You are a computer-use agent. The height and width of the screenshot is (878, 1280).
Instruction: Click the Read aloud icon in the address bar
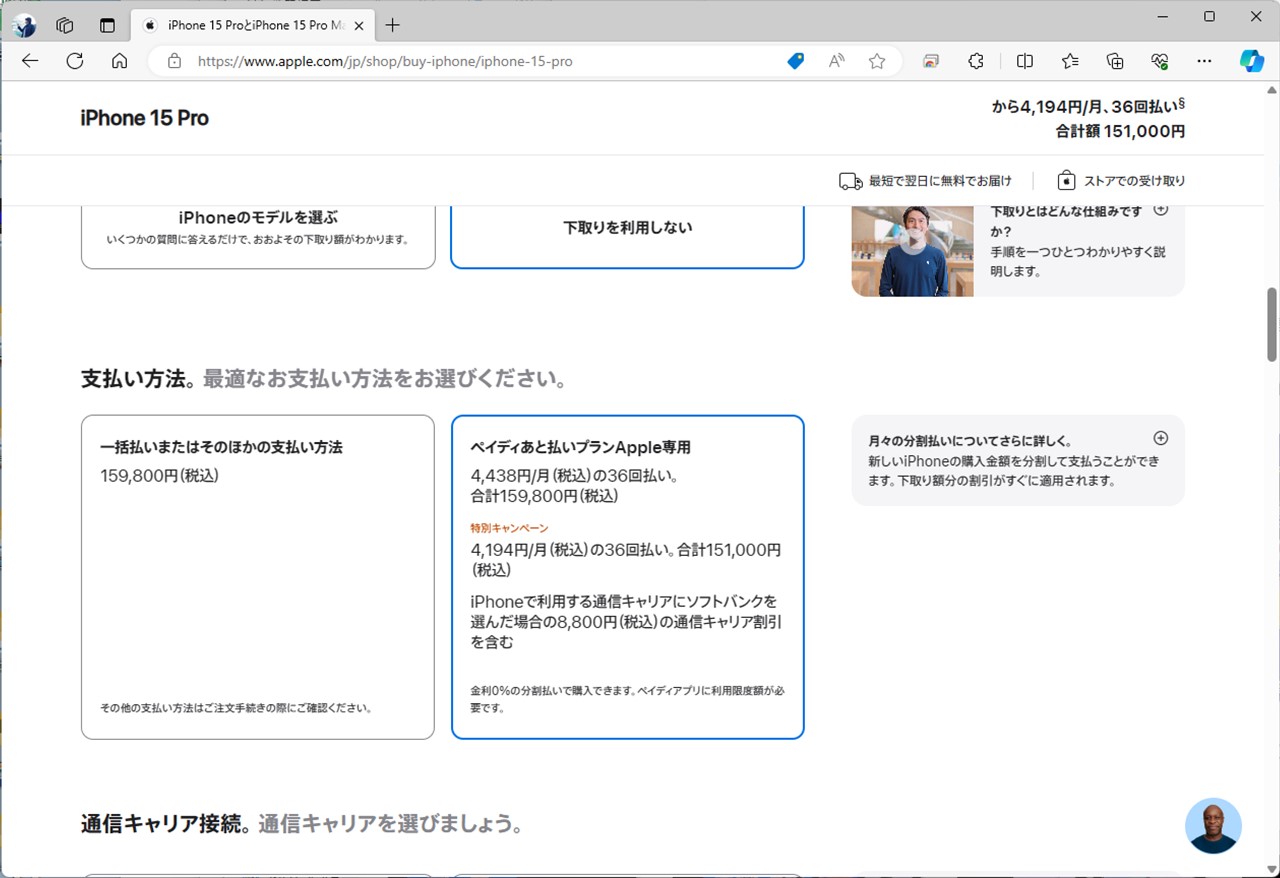pyautogui.click(x=836, y=61)
